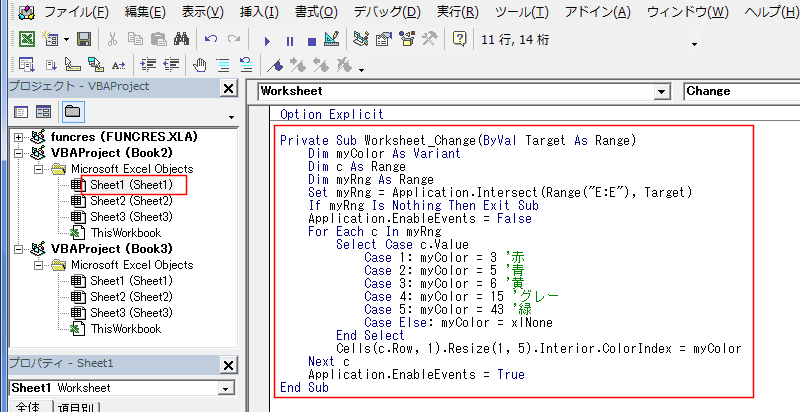This screenshot has width=800, height=412.
Task: Jump to the previous bookmark
Action: pyautogui.click(x=321, y=65)
